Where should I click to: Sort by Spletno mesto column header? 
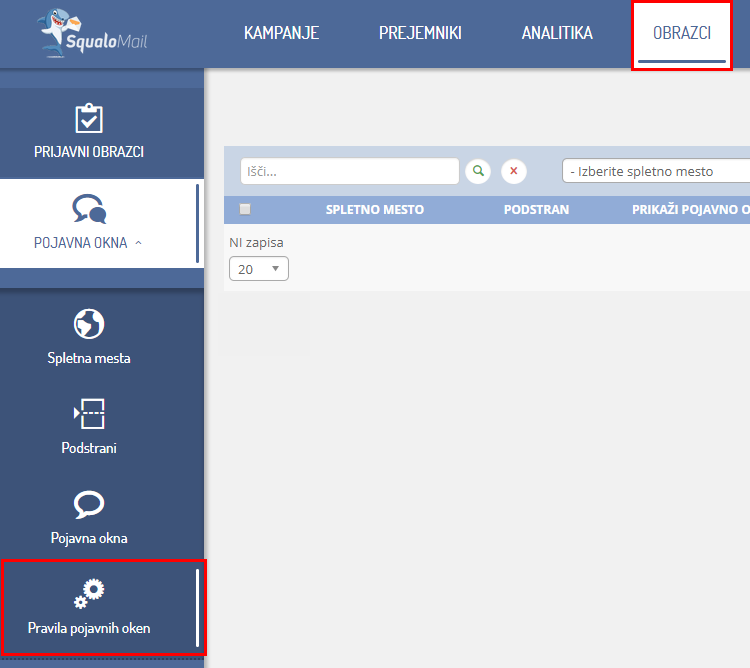click(x=374, y=210)
